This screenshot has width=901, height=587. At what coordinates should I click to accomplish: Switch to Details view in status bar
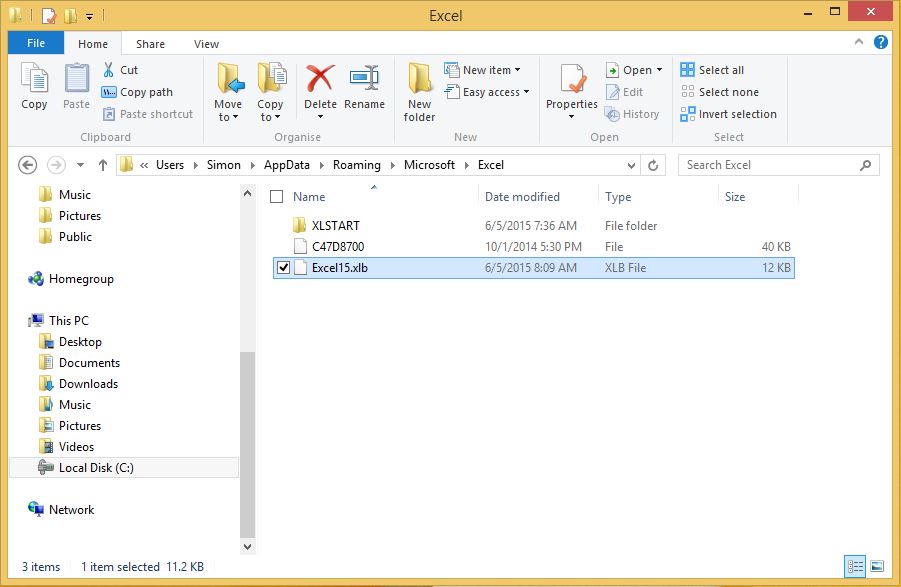tap(855, 566)
